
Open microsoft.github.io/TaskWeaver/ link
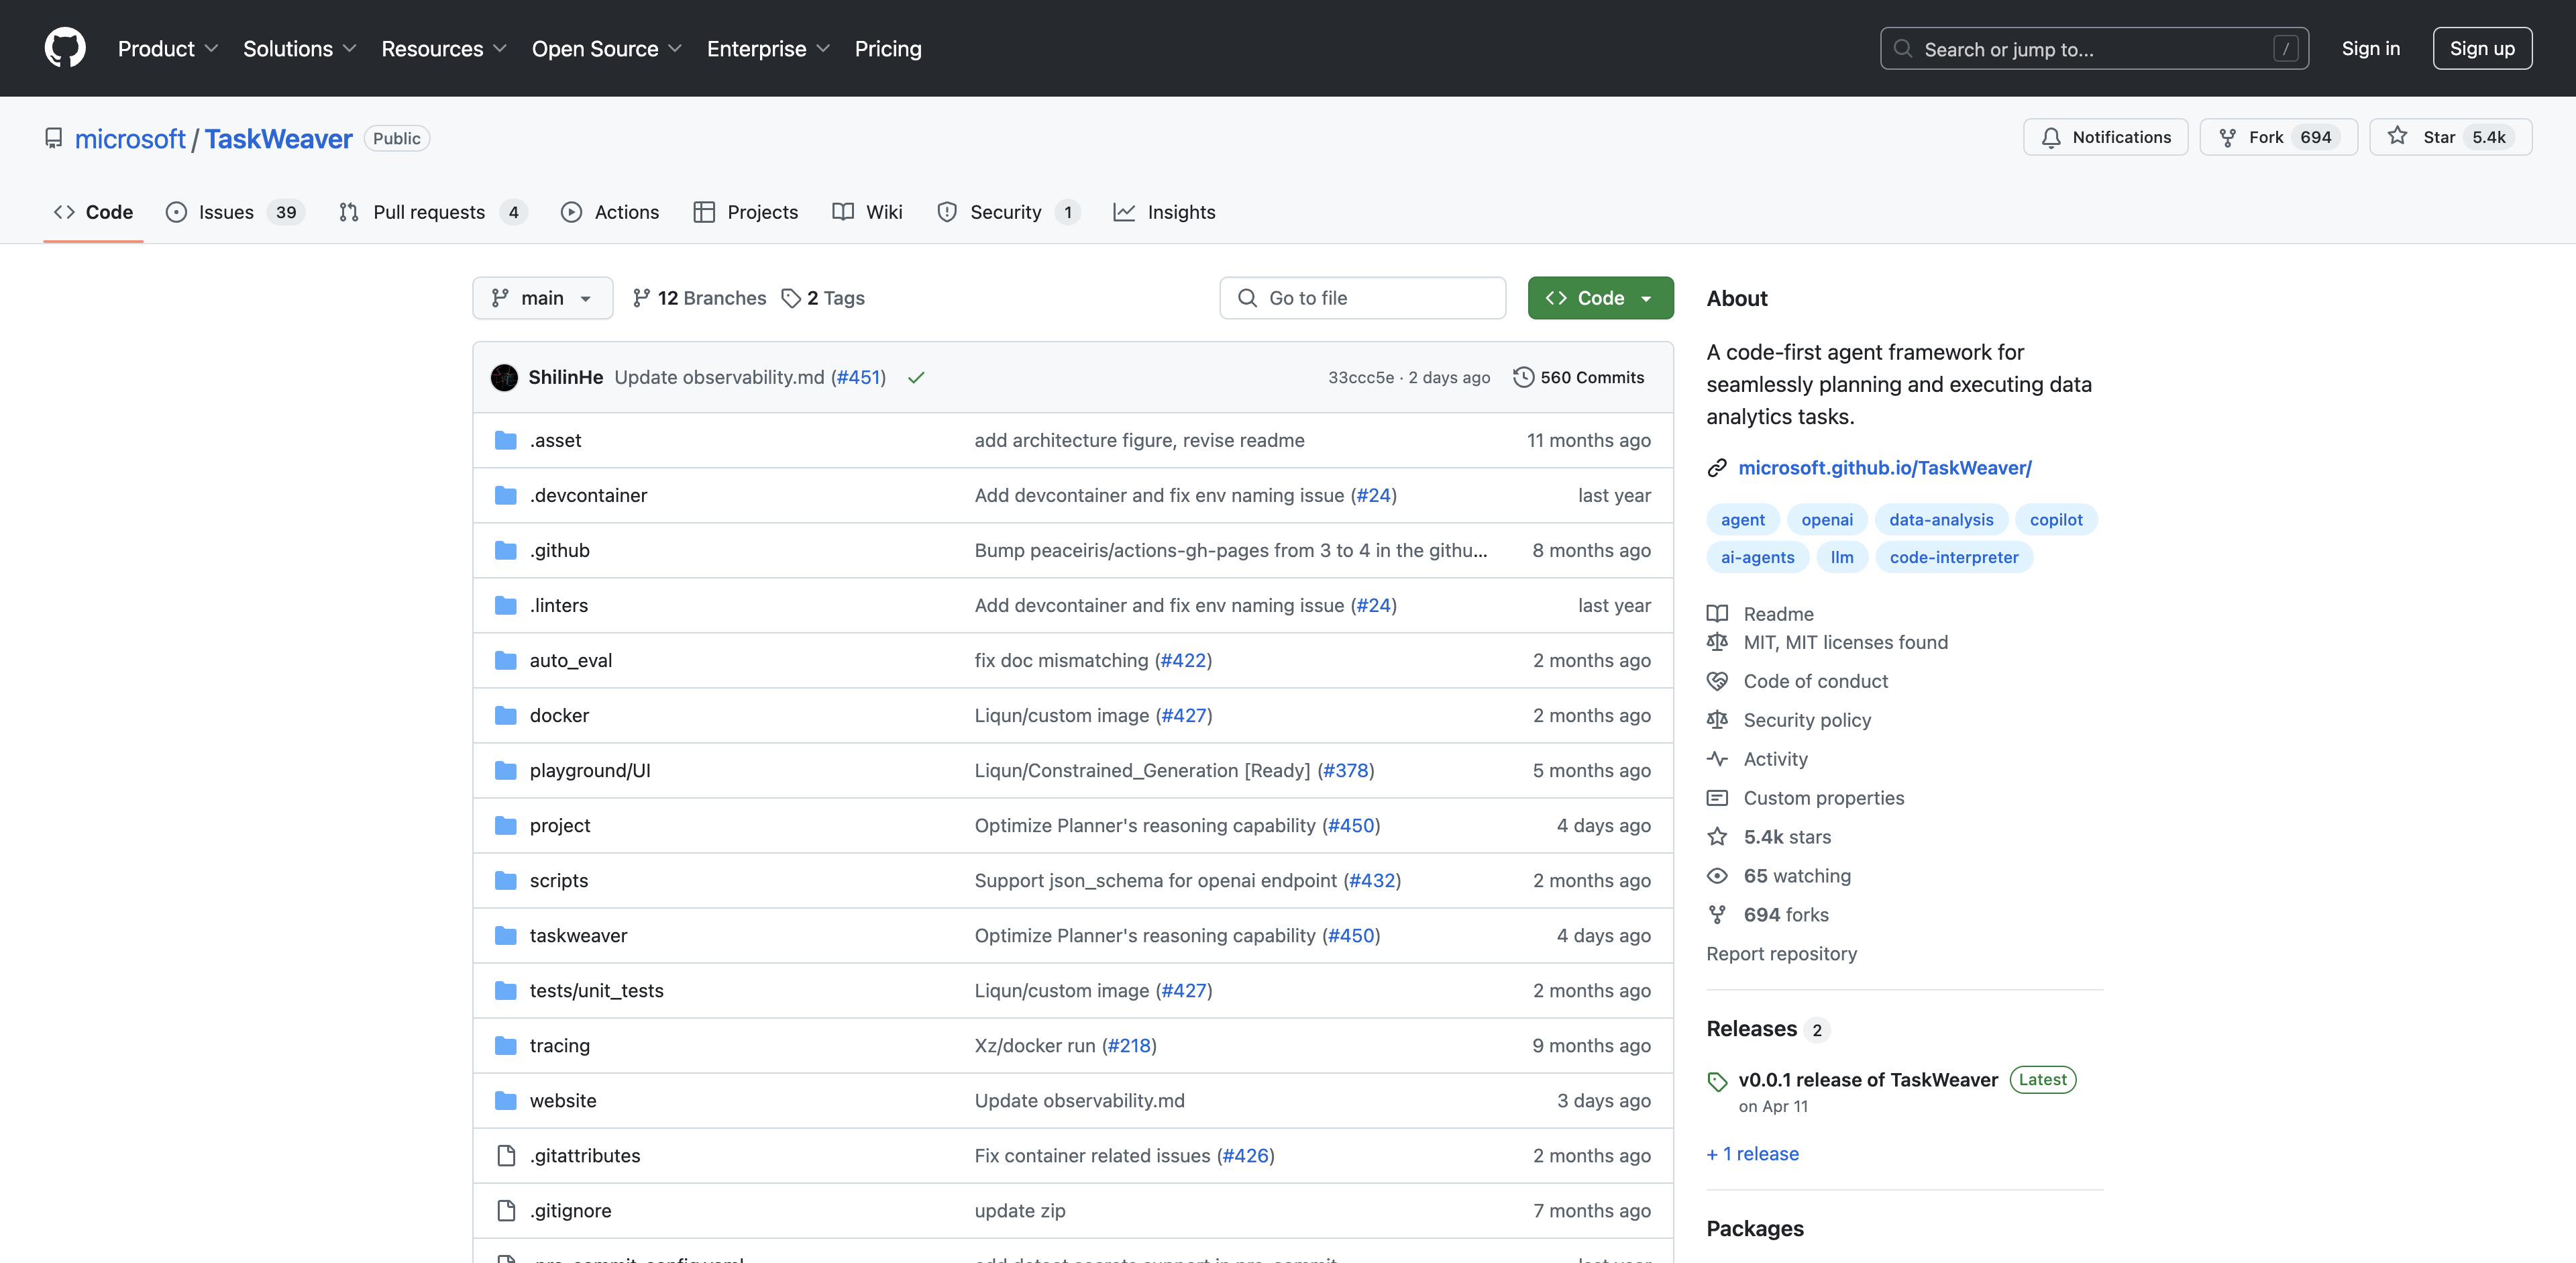(x=1884, y=467)
